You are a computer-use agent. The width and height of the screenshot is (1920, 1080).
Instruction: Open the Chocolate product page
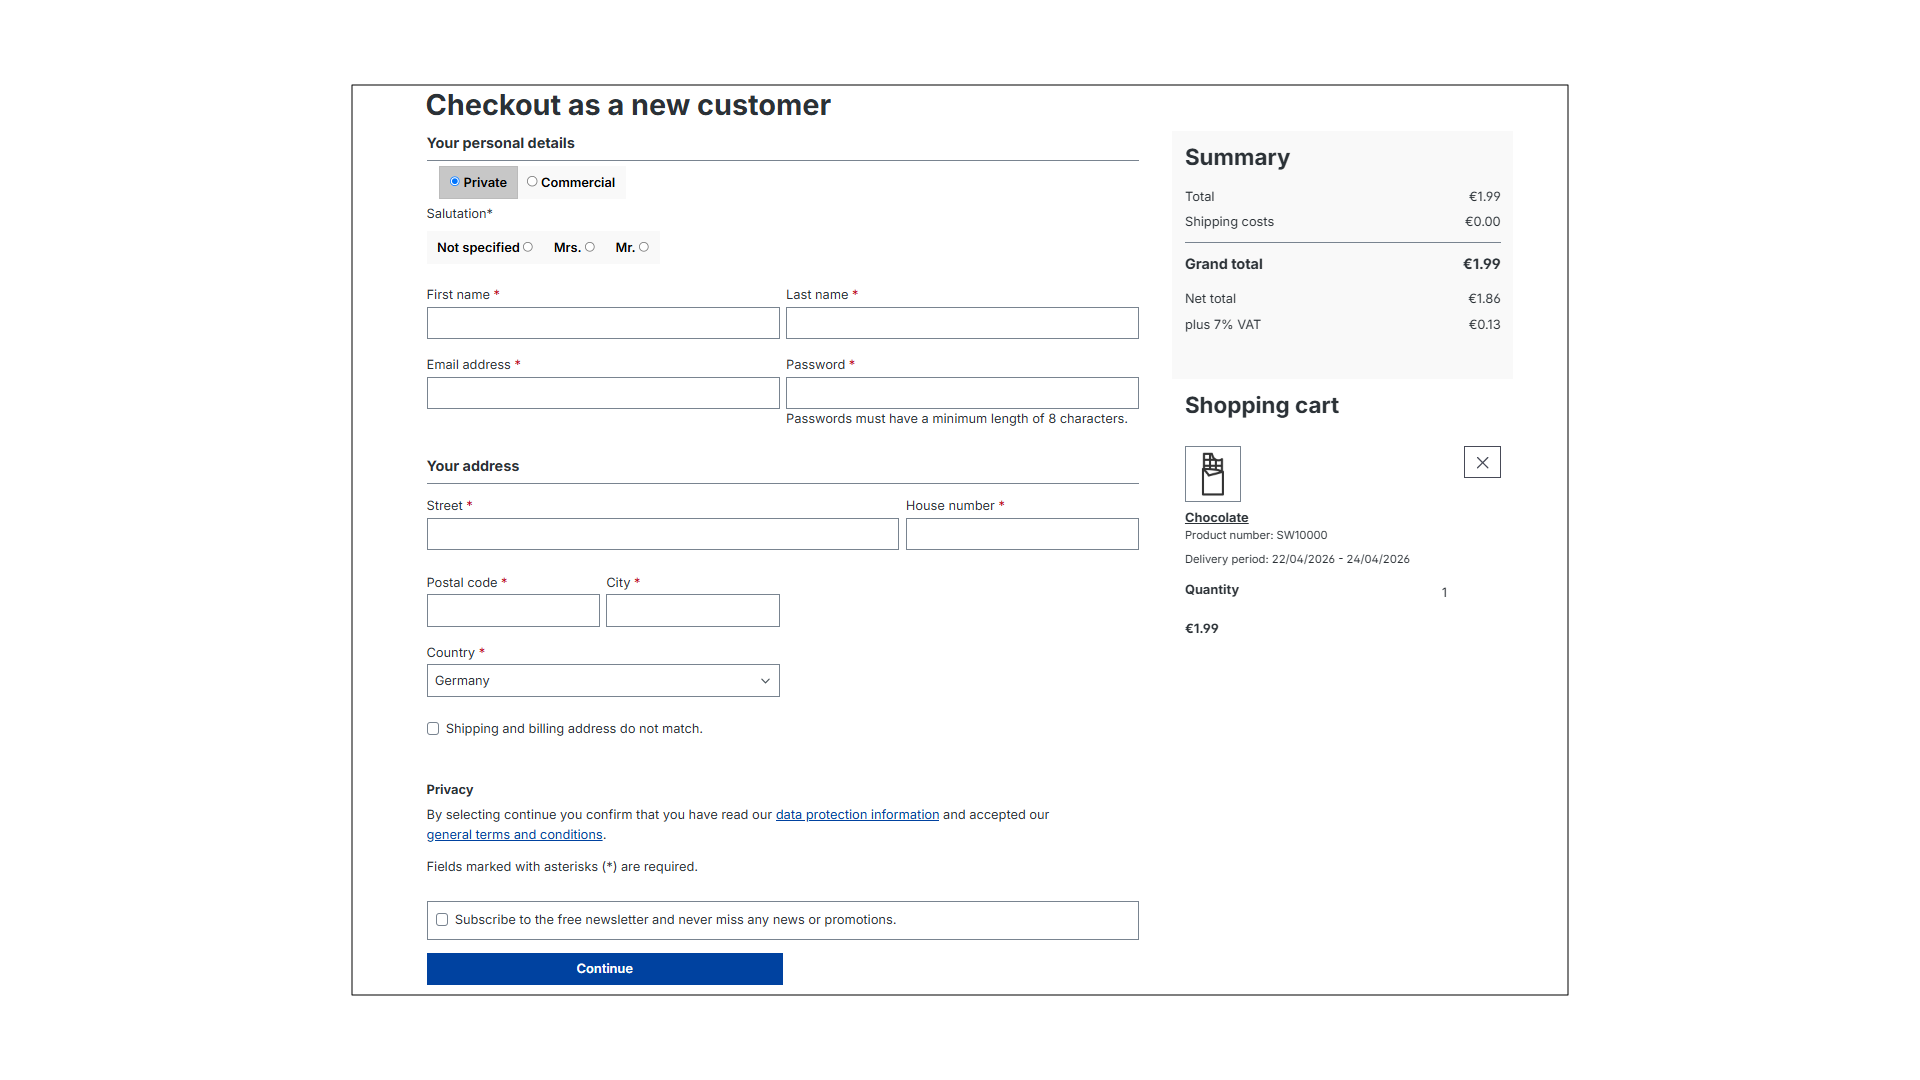[1215, 517]
